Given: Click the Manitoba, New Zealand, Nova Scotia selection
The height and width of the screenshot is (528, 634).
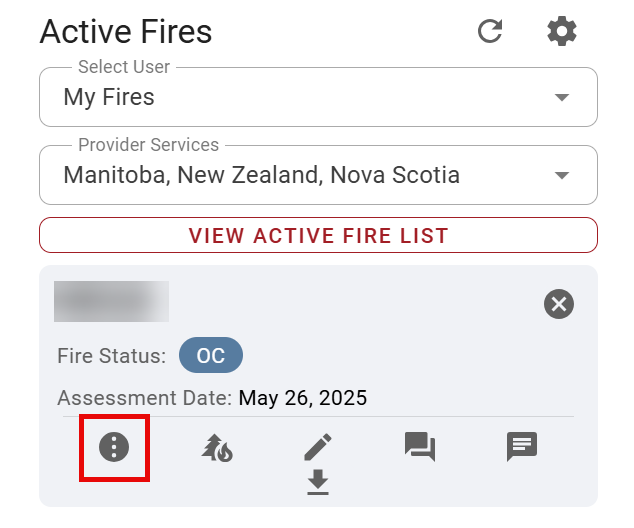Looking at the screenshot, I should (261, 175).
